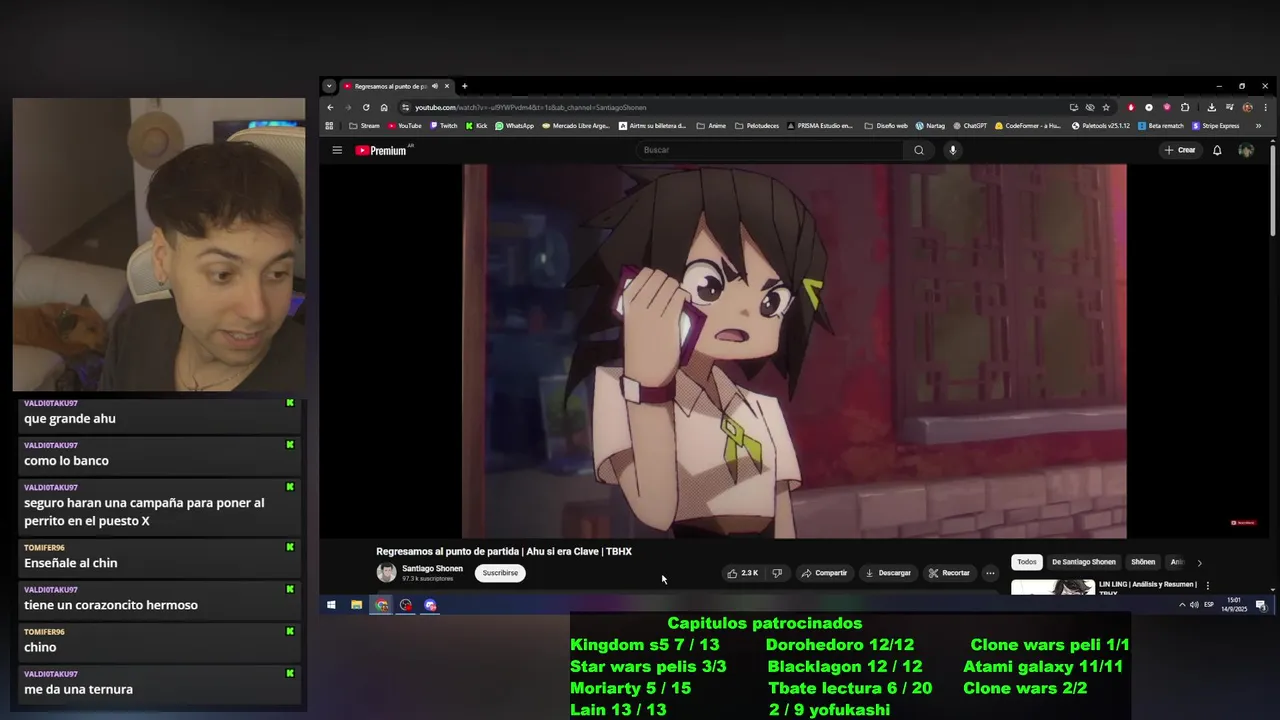
Task: Click the crossed-out eye icon in address bar
Action: (1090, 107)
